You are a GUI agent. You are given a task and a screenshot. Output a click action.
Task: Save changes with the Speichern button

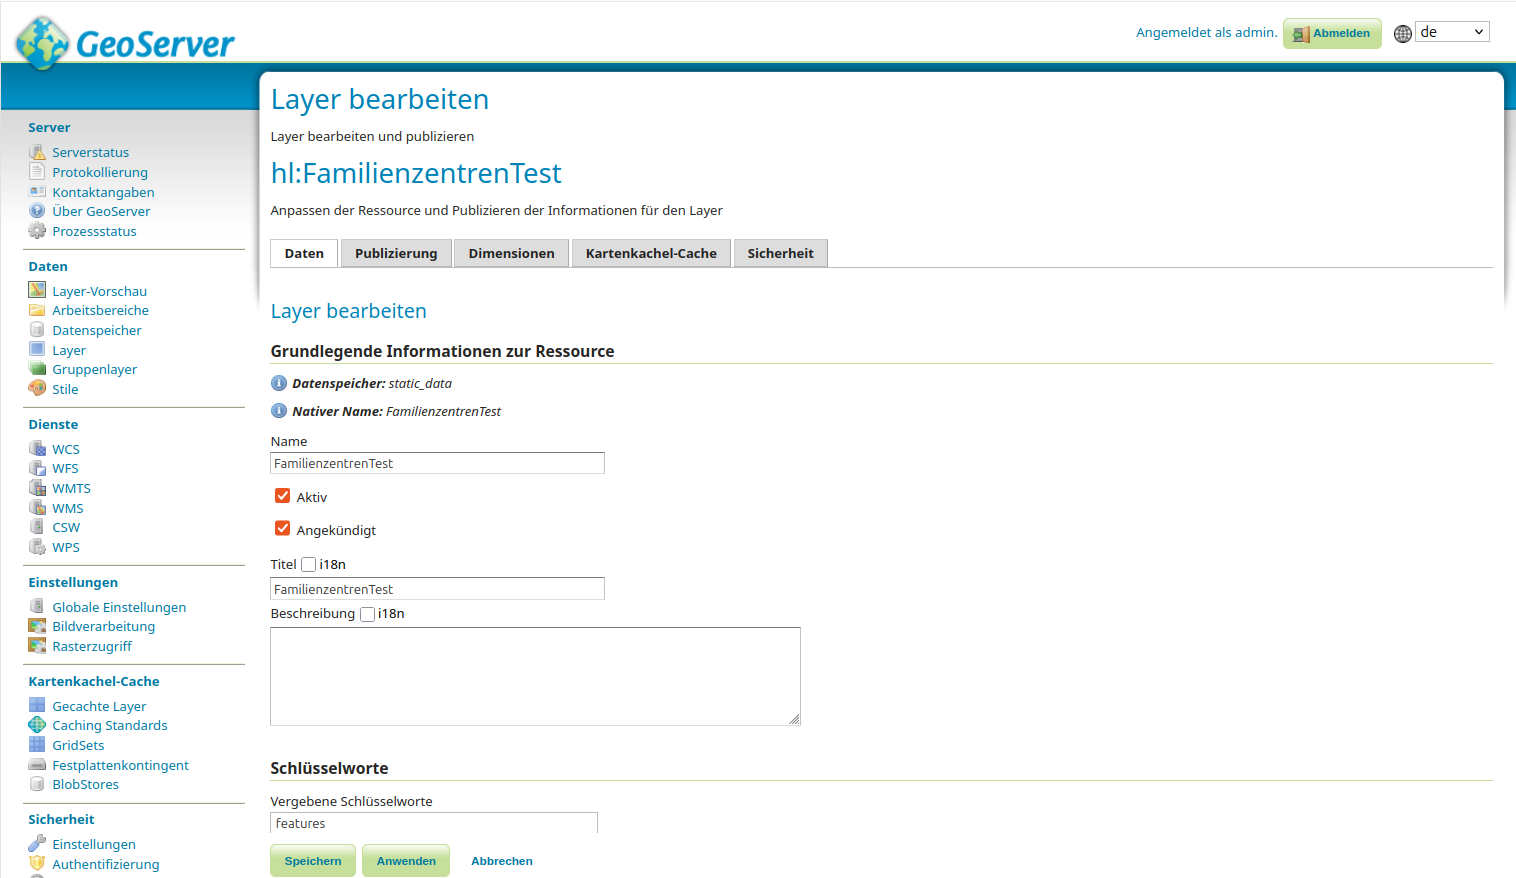[312, 860]
